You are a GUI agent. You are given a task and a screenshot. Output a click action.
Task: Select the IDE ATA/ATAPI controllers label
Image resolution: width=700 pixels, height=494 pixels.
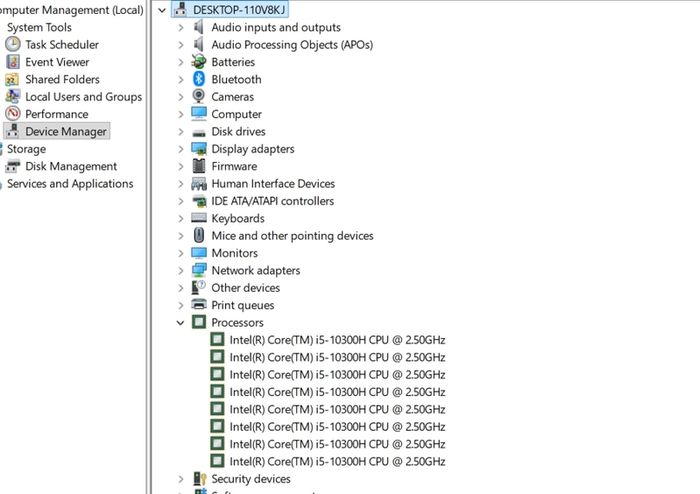(272, 201)
